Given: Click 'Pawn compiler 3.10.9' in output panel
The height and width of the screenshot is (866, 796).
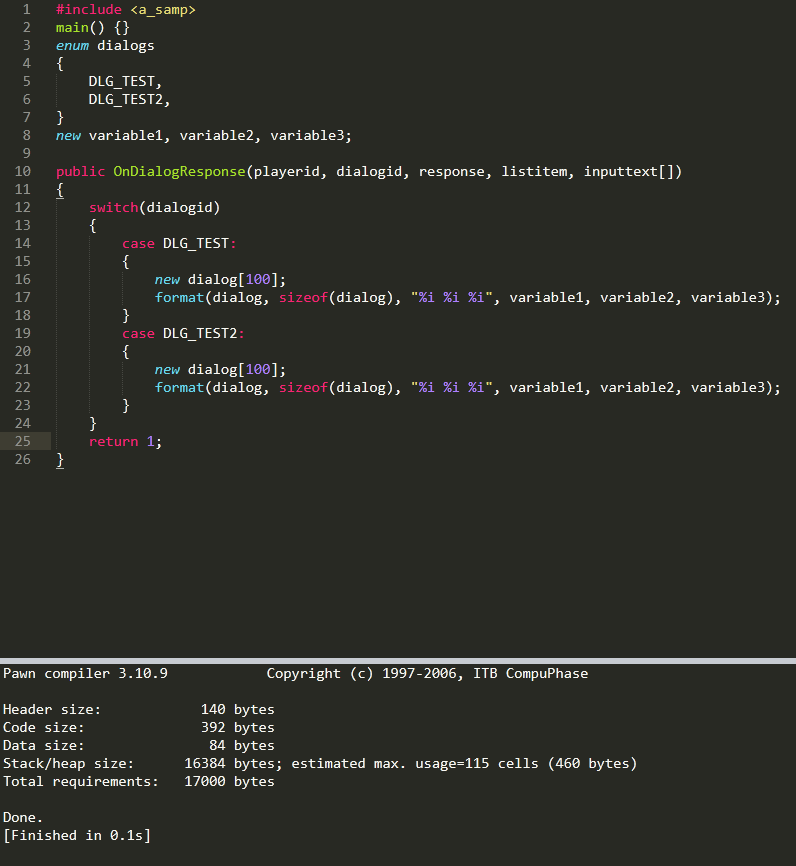Looking at the screenshot, I should (85, 674).
